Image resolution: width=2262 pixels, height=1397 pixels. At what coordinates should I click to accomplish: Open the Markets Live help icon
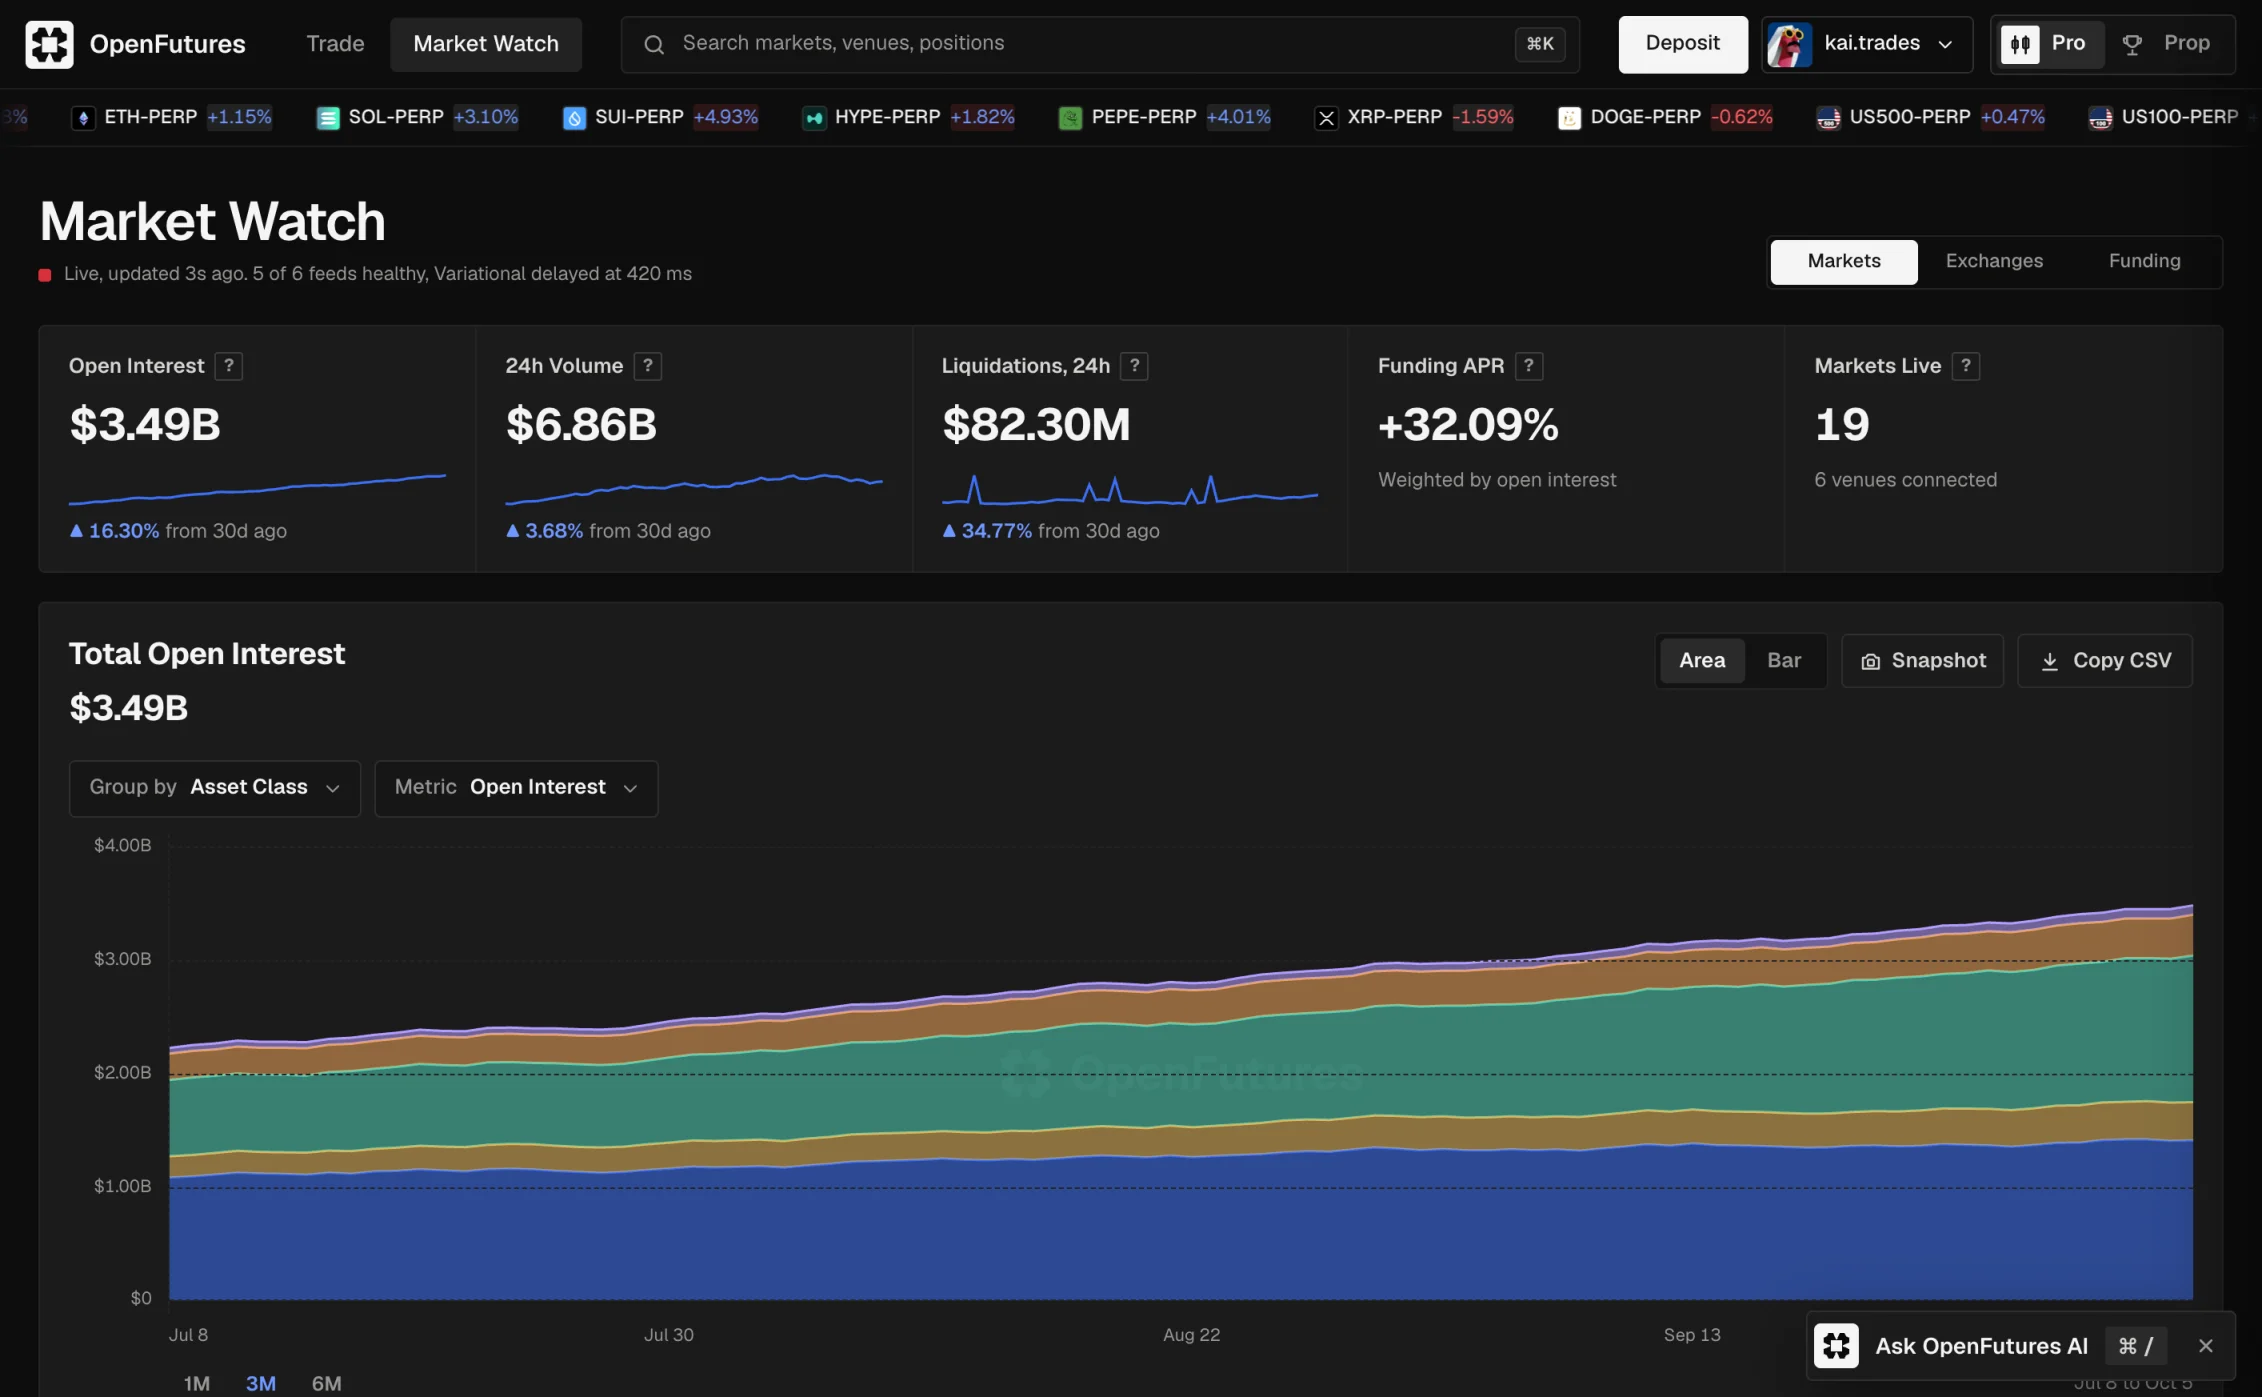point(1966,366)
